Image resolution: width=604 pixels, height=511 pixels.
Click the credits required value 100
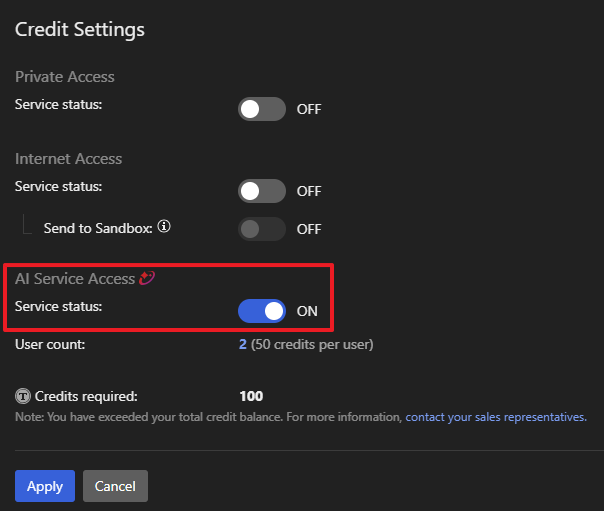(x=251, y=396)
